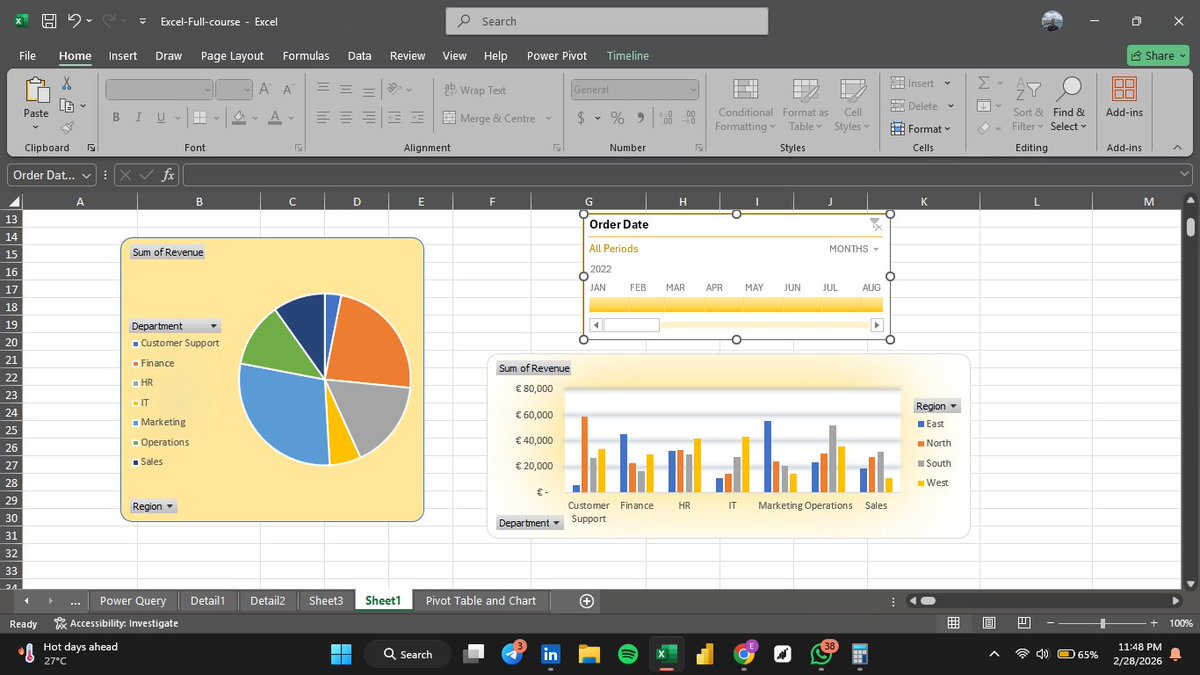This screenshot has width=1200, height=675.
Task: Click the Decrease Decimal icon
Action: coord(689,118)
